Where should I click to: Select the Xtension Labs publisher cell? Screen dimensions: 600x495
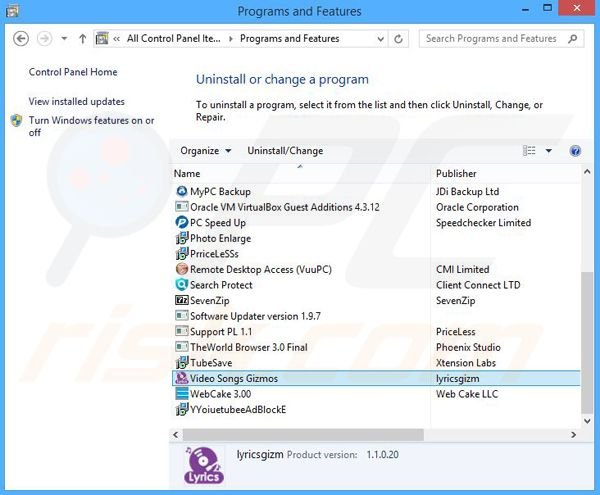point(466,363)
